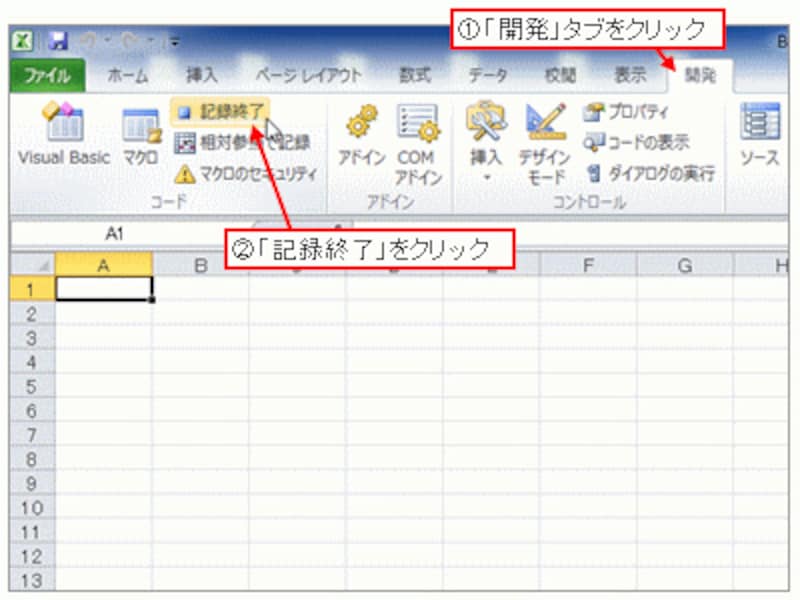Screen dimensions: 800x600
Task: Click the Select All corner button
Action: click(x=33, y=265)
